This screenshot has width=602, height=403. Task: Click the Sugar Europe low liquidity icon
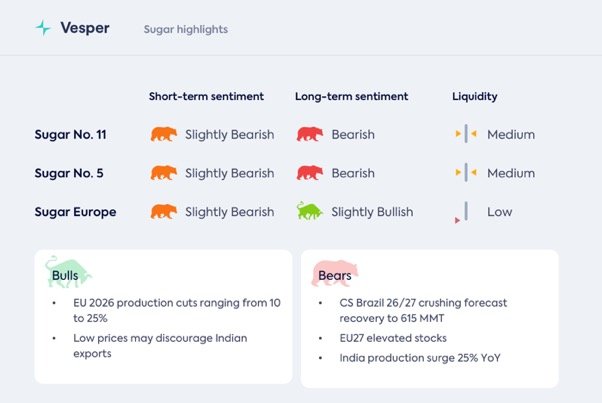coord(464,212)
